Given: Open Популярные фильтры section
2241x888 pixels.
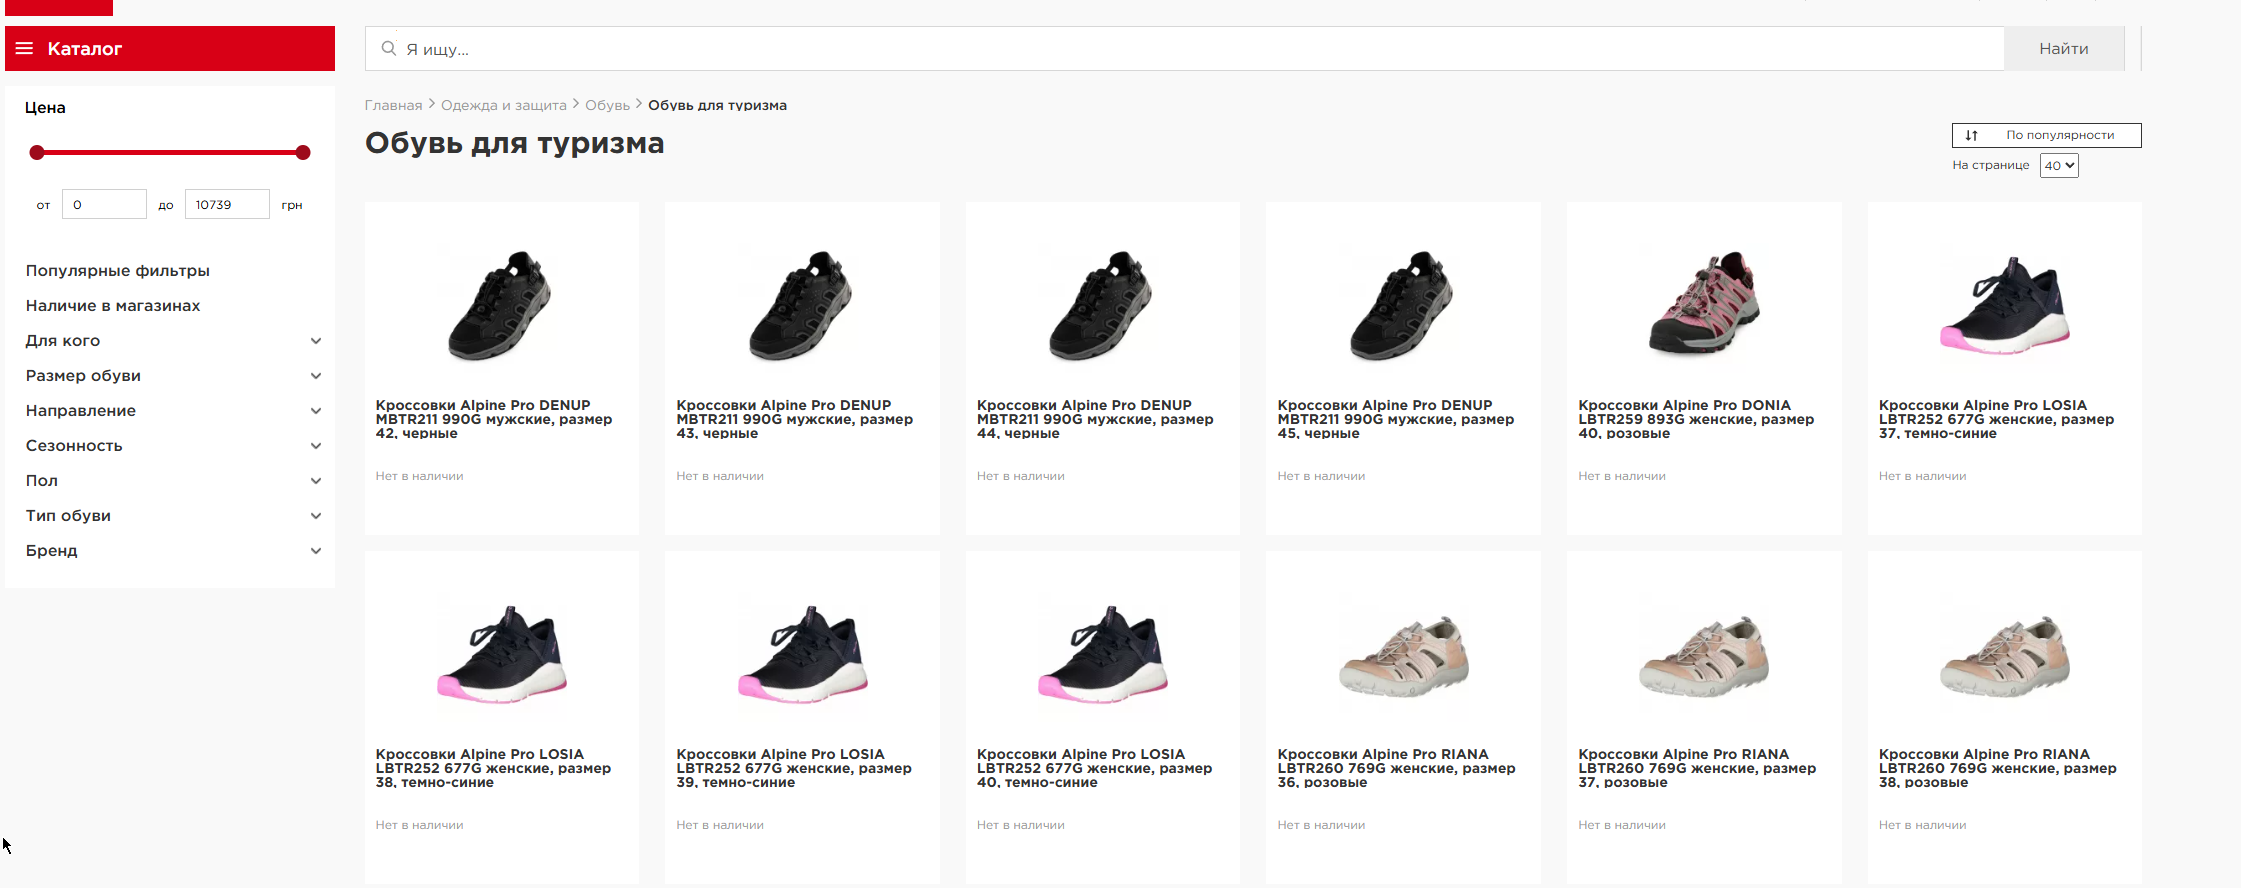Looking at the screenshot, I should click(118, 270).
